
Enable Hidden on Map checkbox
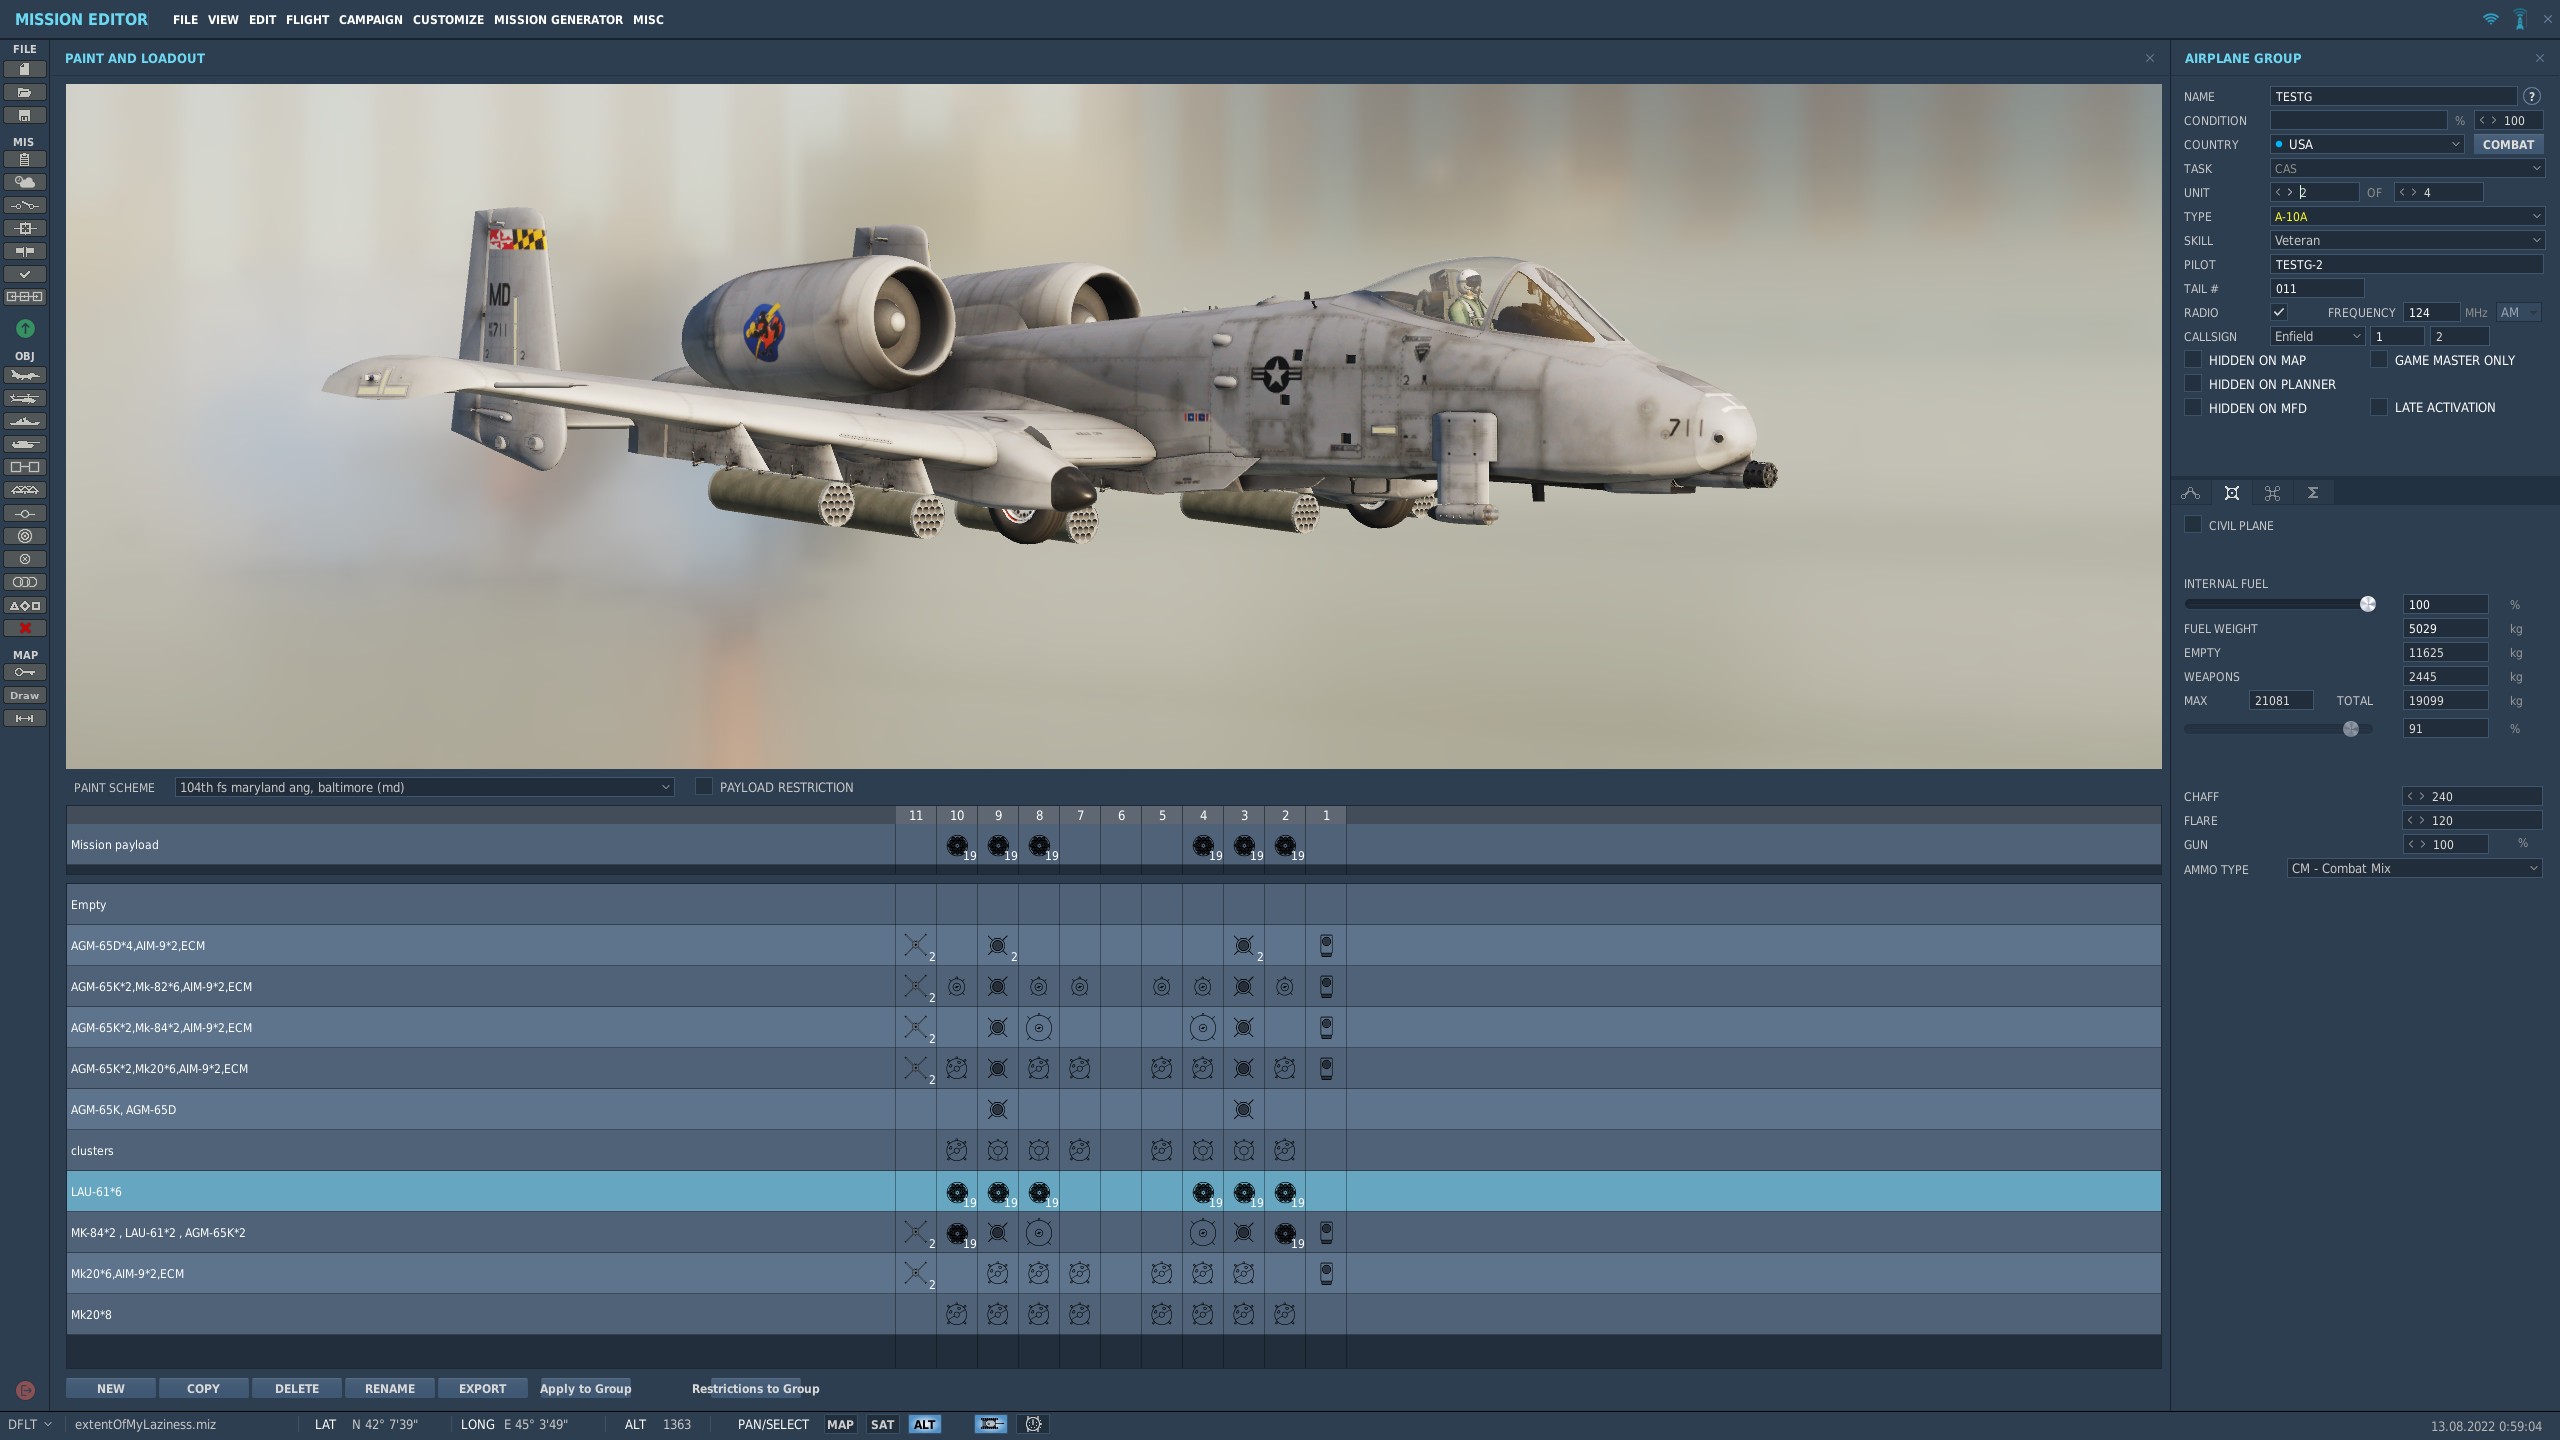[2193, 359]
